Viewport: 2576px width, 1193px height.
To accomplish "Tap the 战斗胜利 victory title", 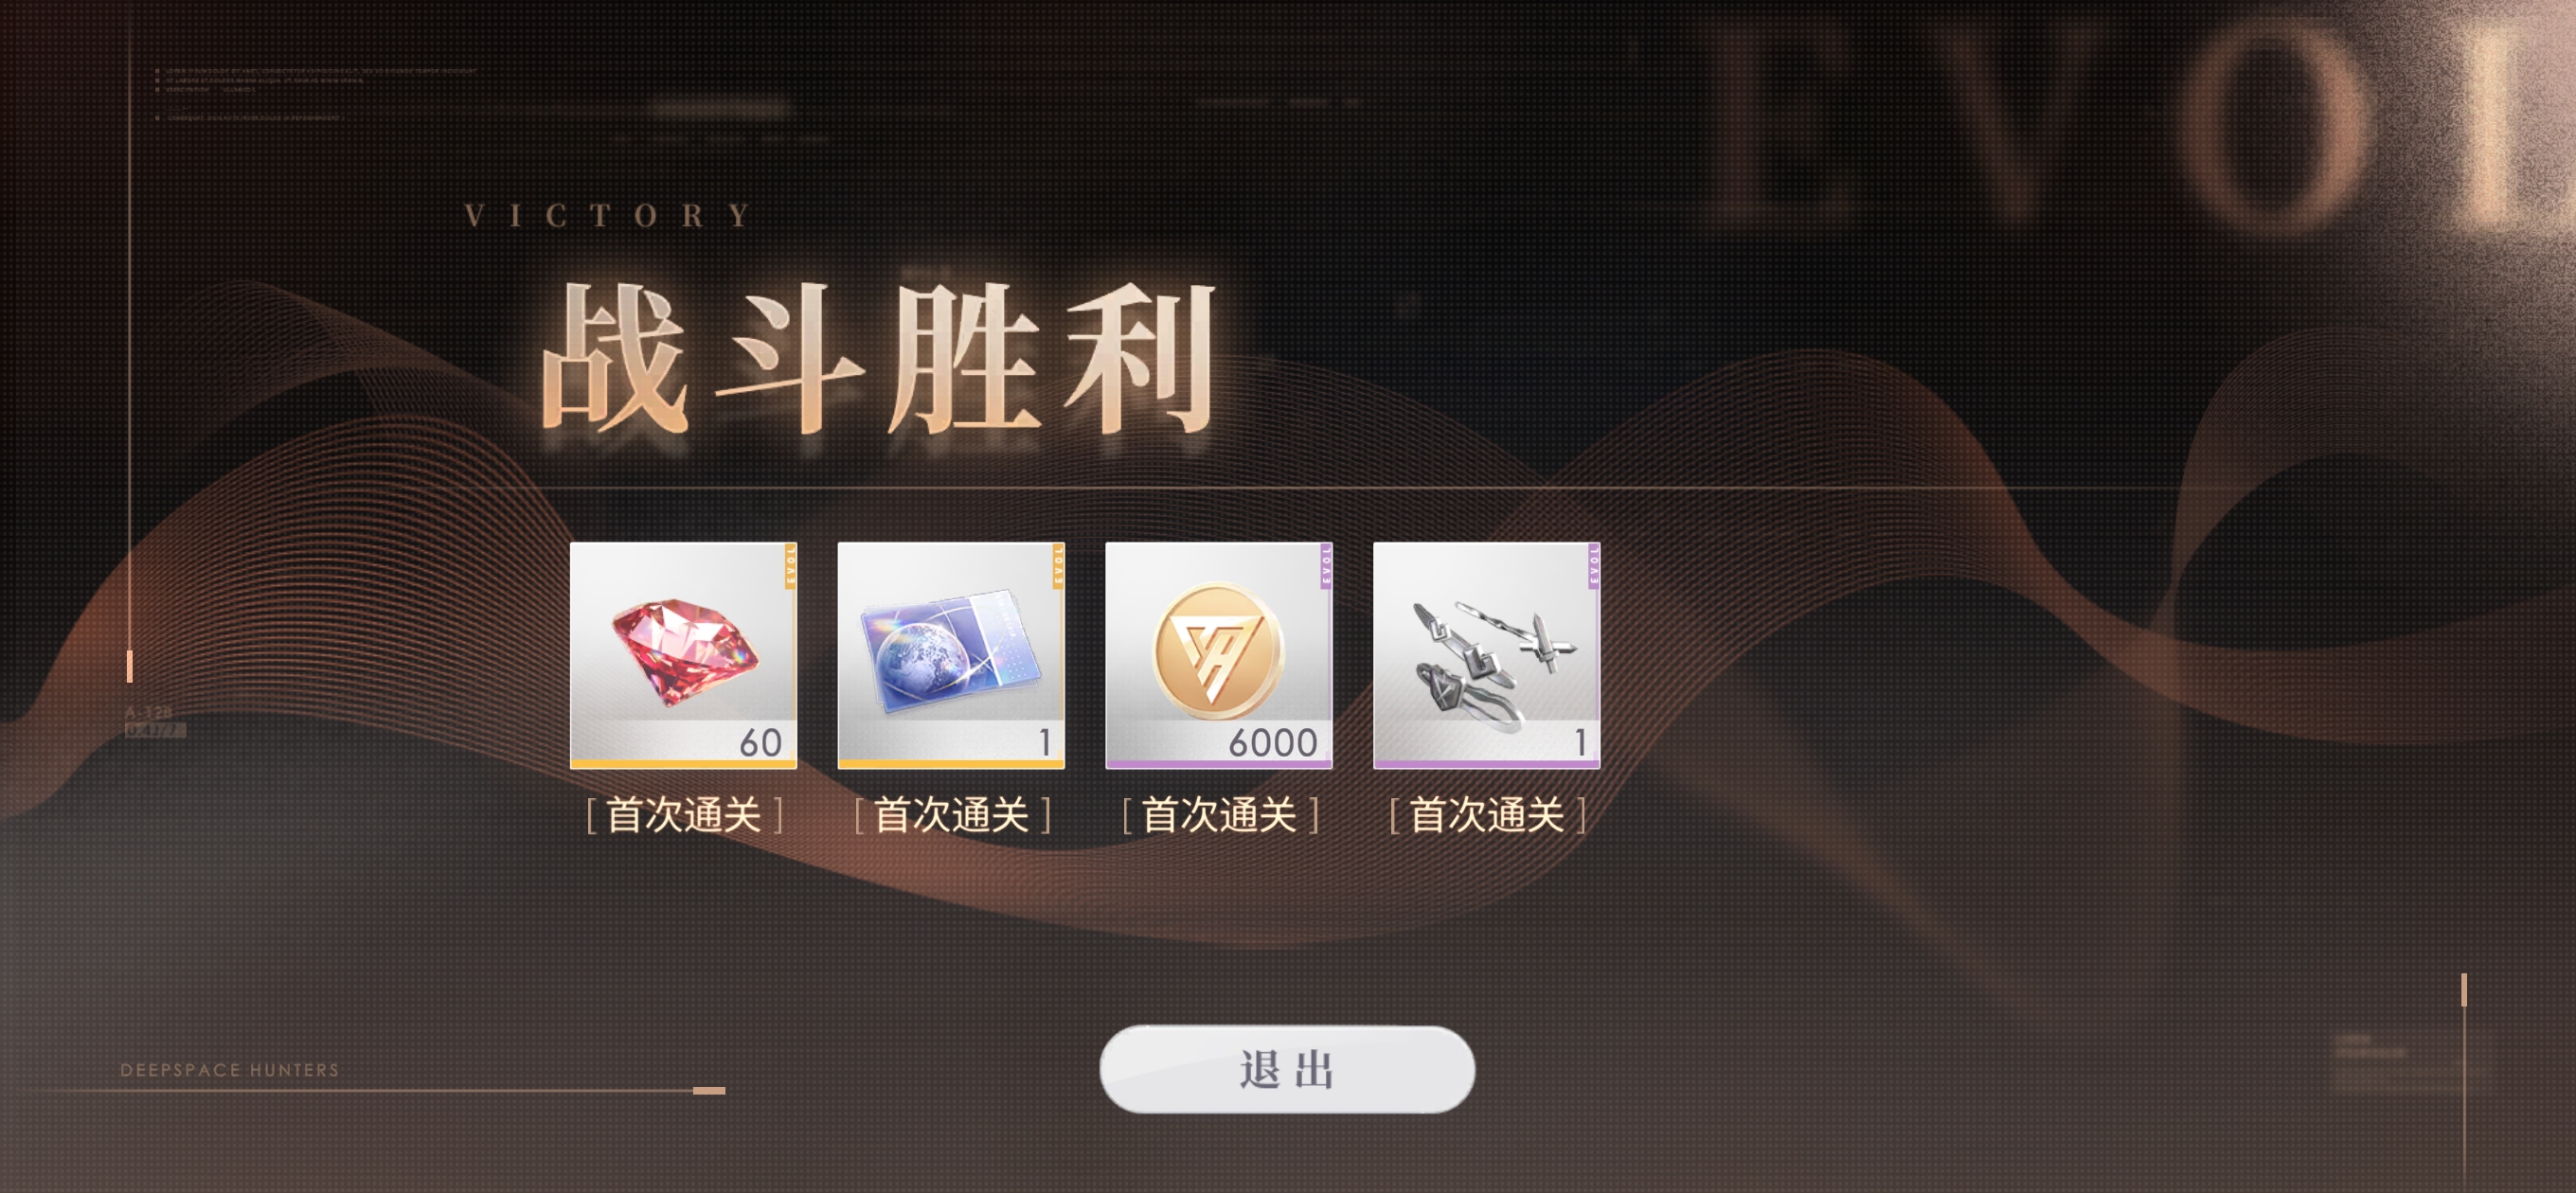I will 878,358.
